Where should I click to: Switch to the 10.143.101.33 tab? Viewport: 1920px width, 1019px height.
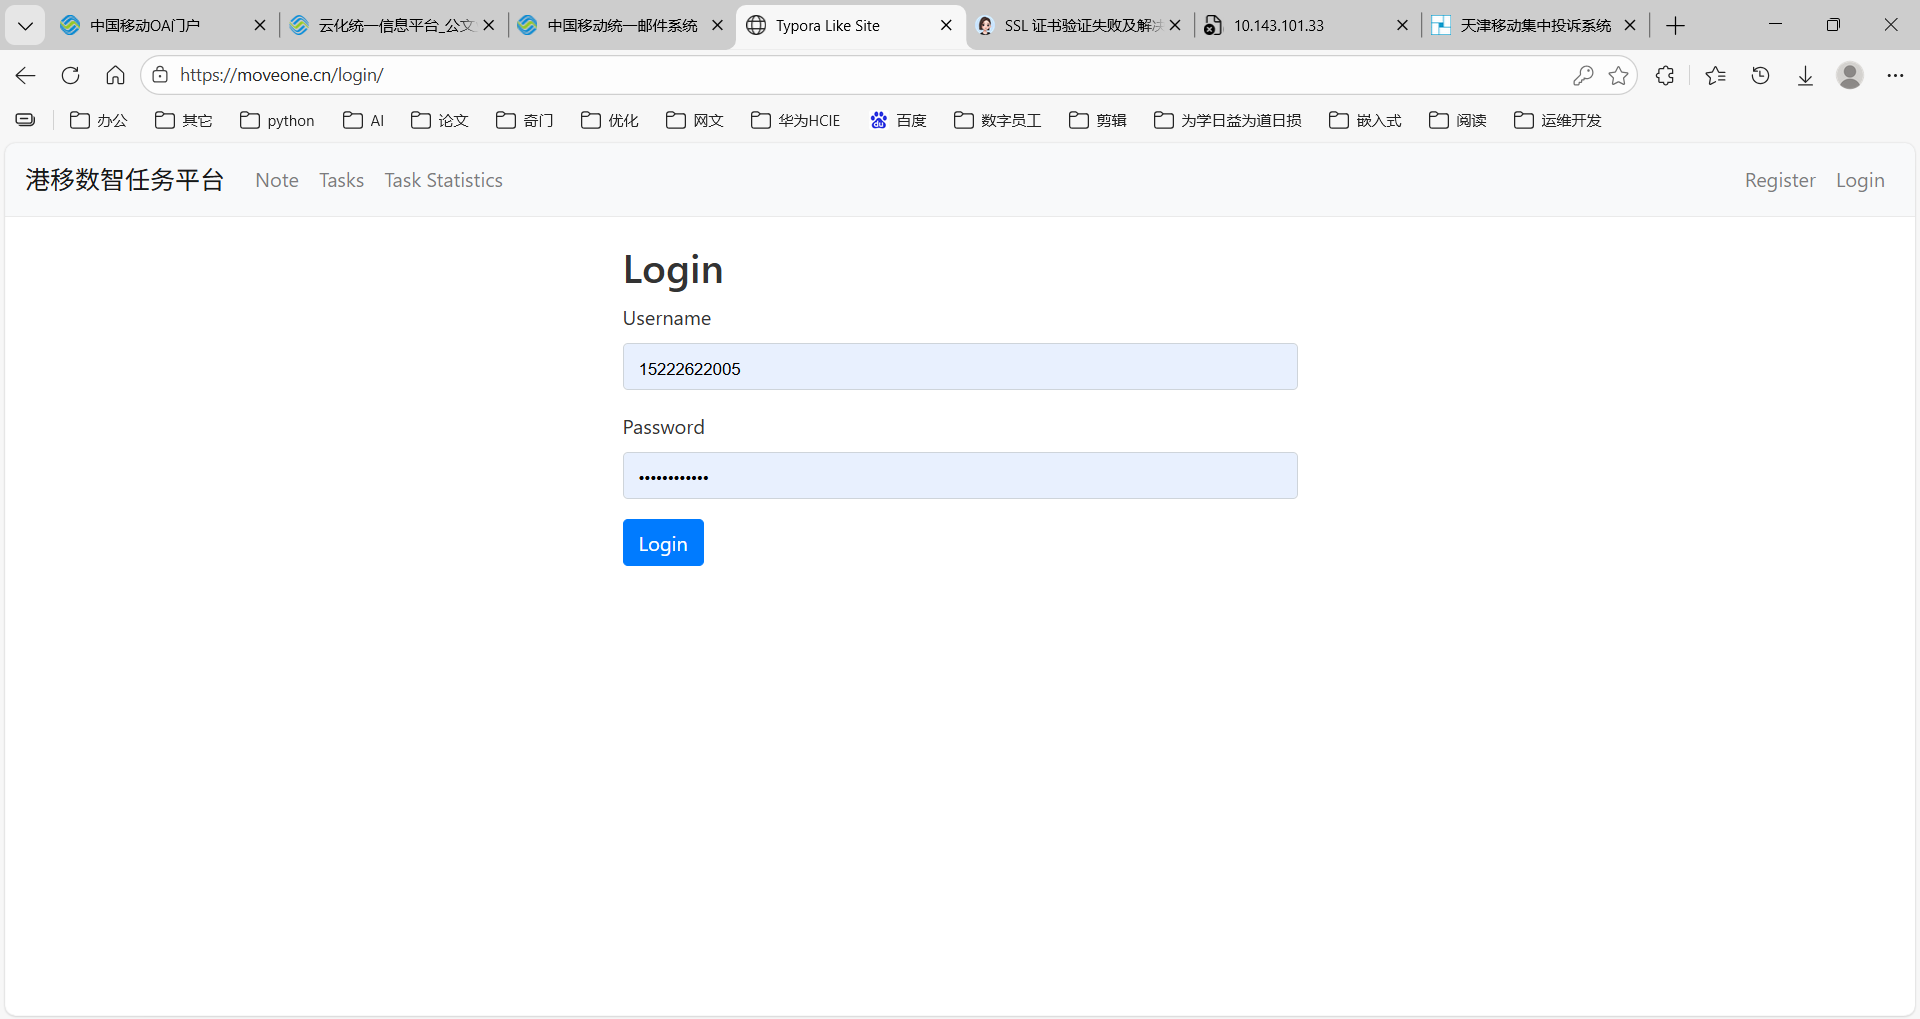coord(1278,25)
